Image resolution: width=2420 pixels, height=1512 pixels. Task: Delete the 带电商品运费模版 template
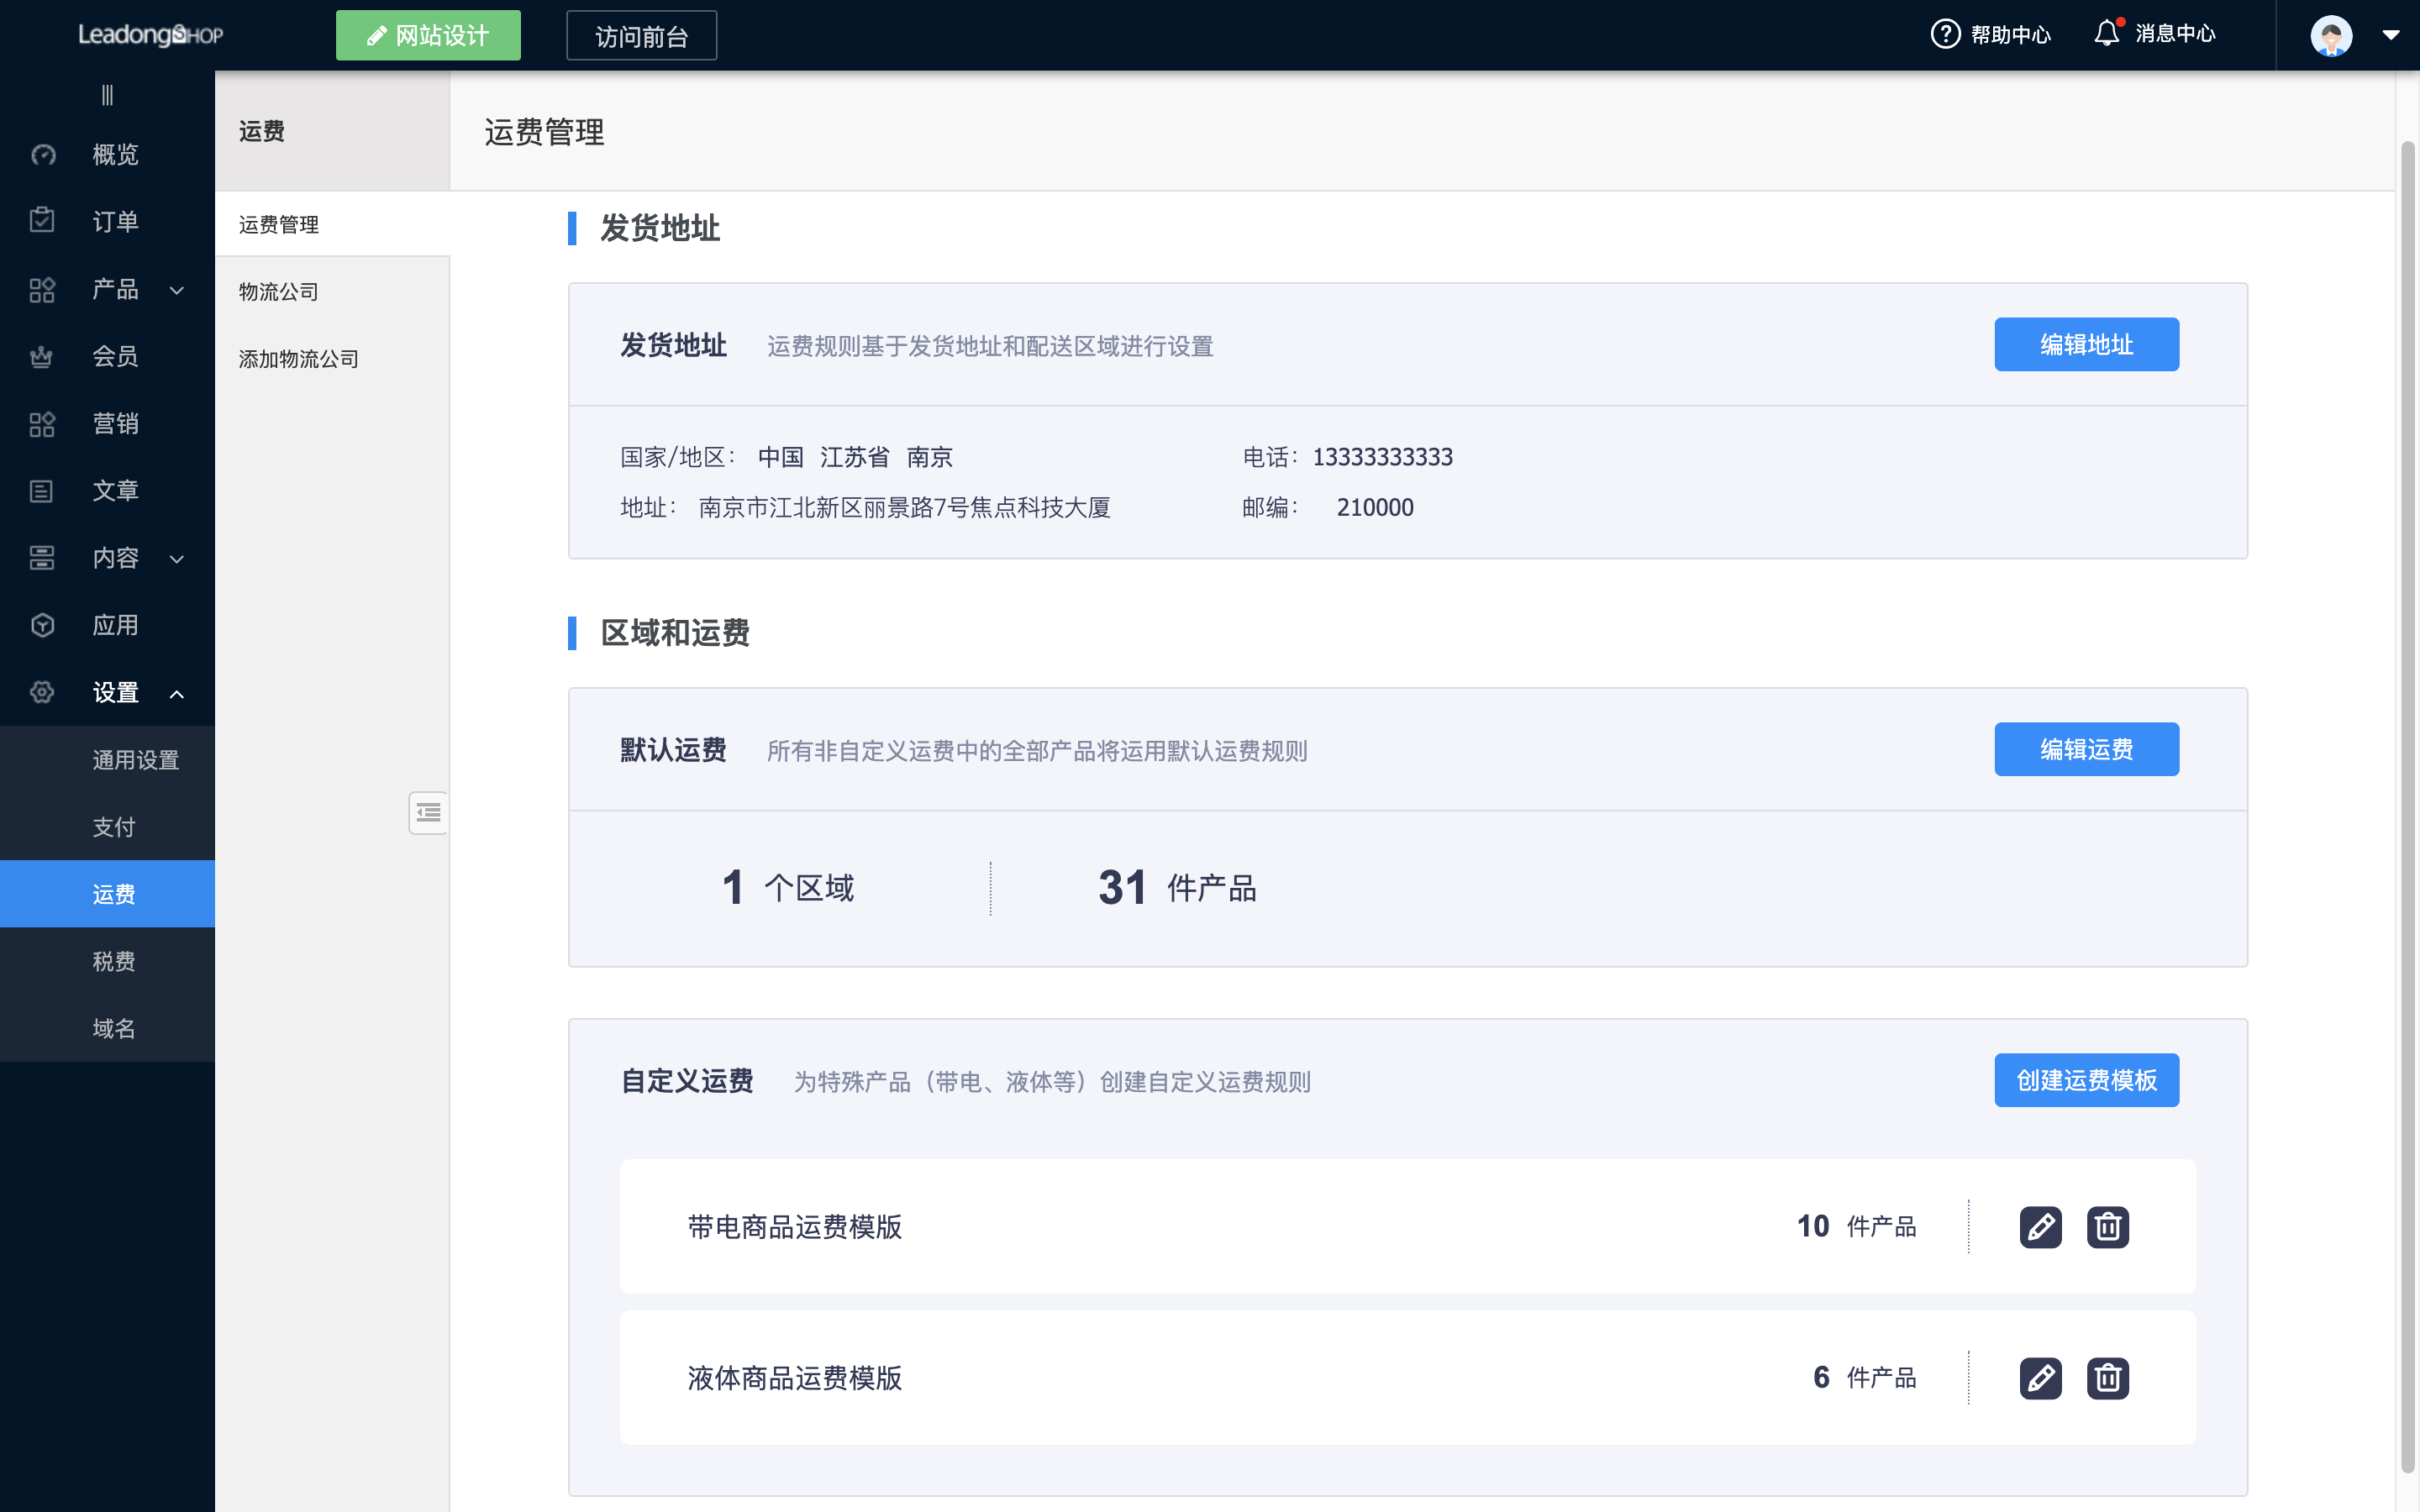point(2107,1226)
